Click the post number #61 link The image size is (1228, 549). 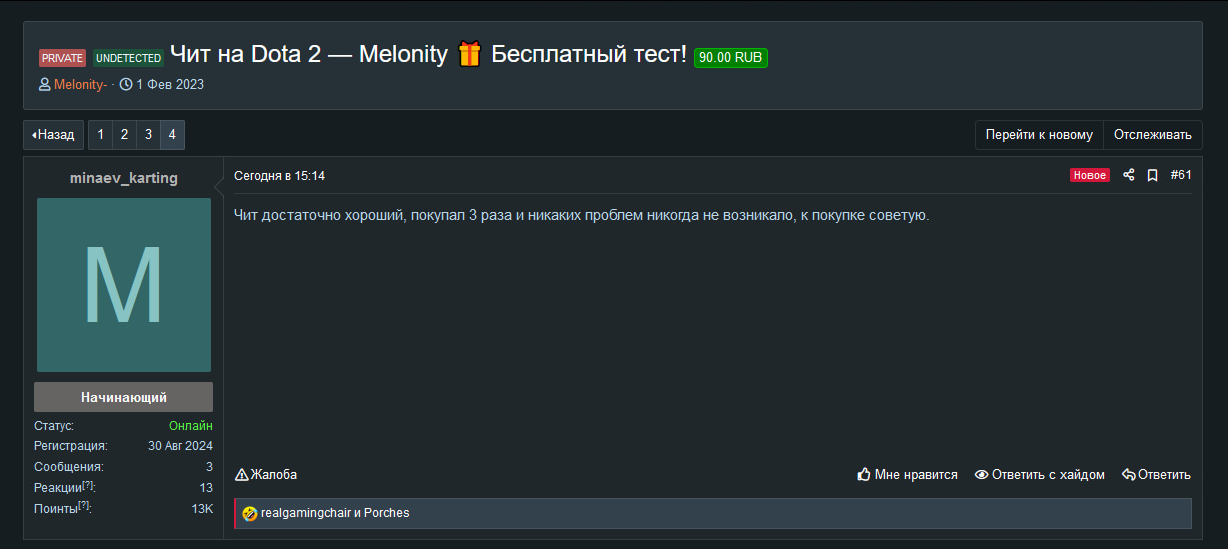pyautogui.click(x=1180, y=175)
